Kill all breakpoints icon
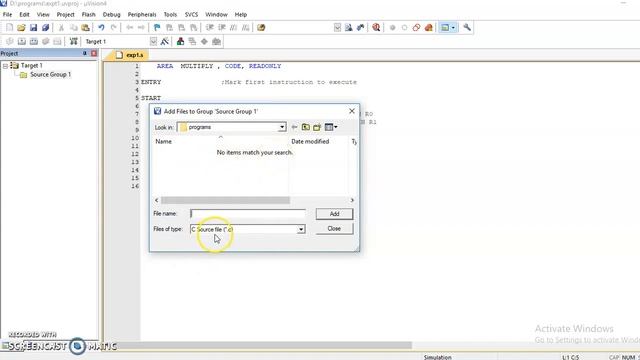This screenshot has height=360, width=640. (429, 28)
